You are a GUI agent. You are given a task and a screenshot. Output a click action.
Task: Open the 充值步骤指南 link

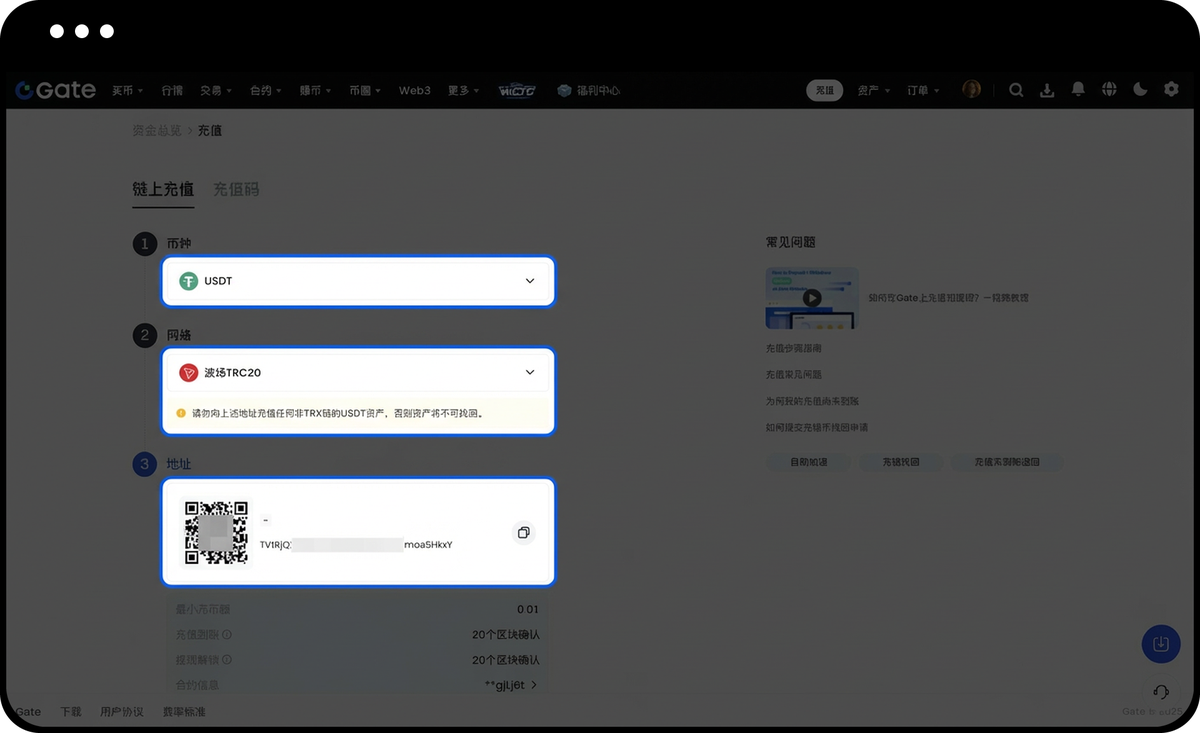[x=794, y=349]
